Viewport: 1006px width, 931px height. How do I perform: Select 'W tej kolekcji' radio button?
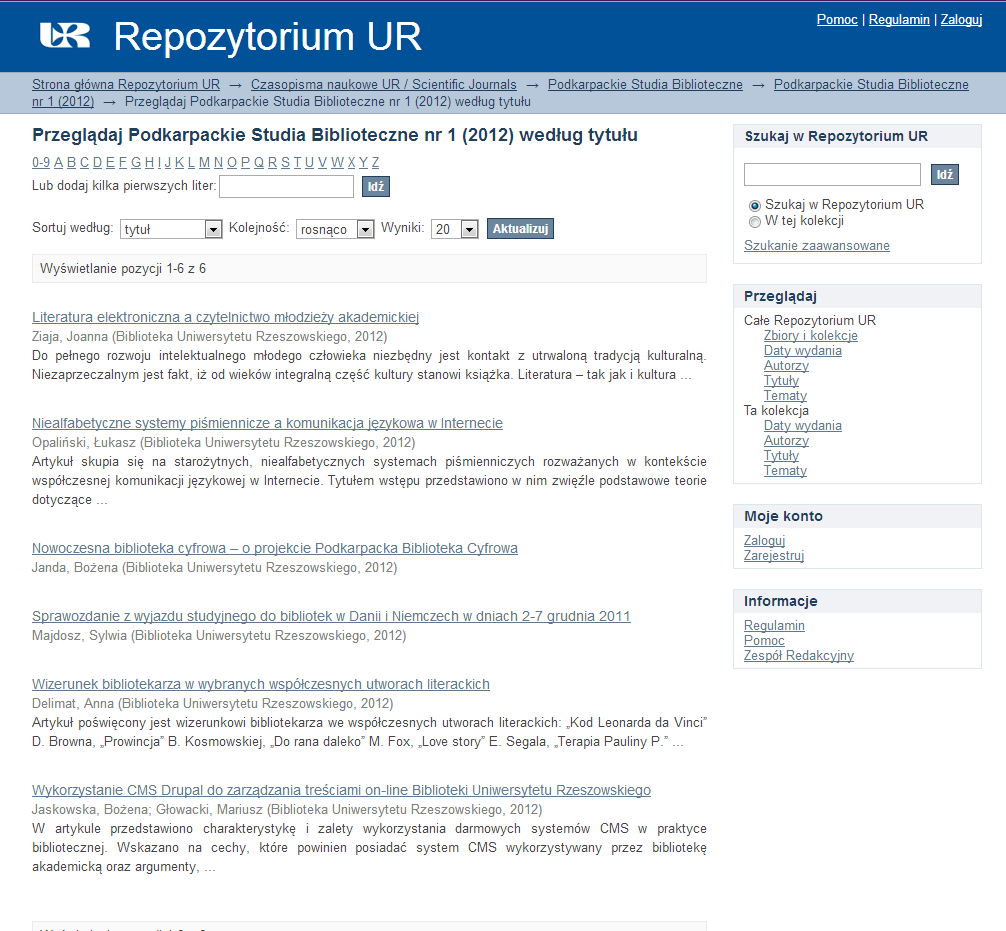754,221
